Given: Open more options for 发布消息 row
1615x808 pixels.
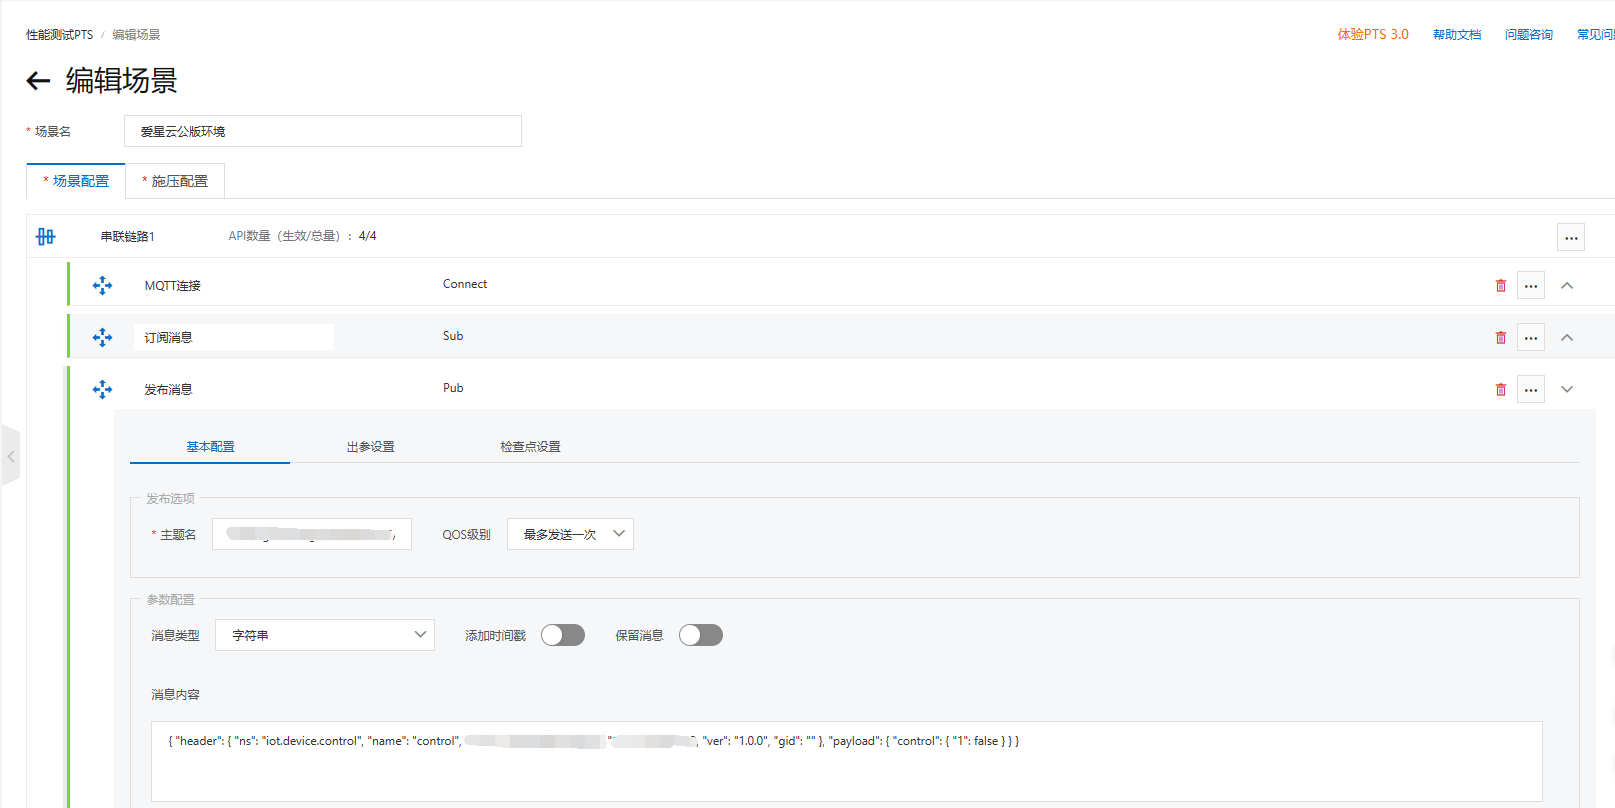Looking at the screenshot, I should tap(1531, 390).
